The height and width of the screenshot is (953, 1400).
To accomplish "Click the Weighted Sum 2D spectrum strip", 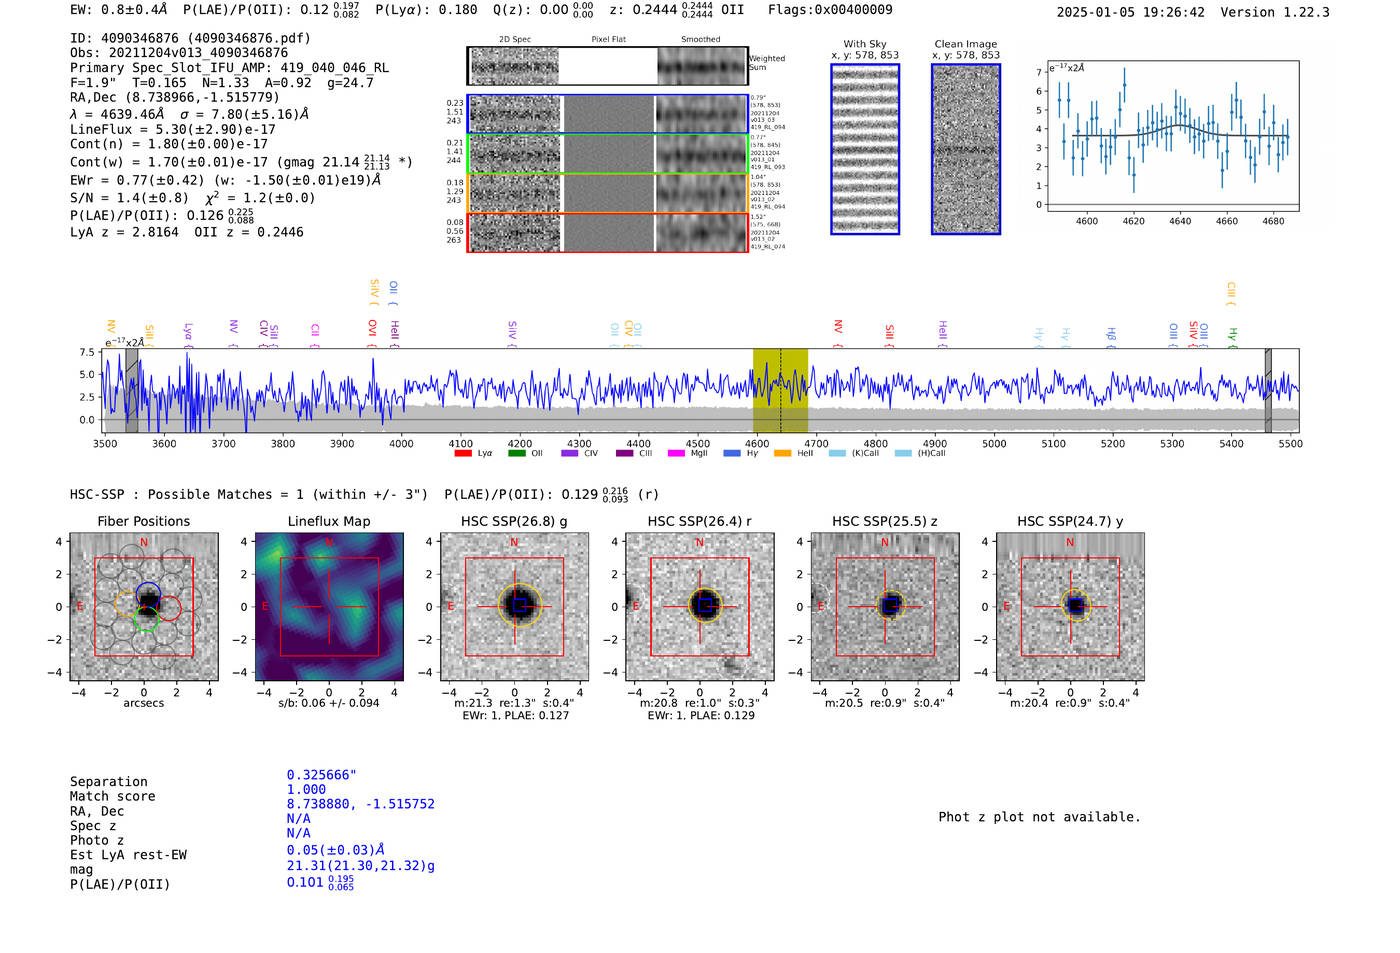I will click(607, 66).
